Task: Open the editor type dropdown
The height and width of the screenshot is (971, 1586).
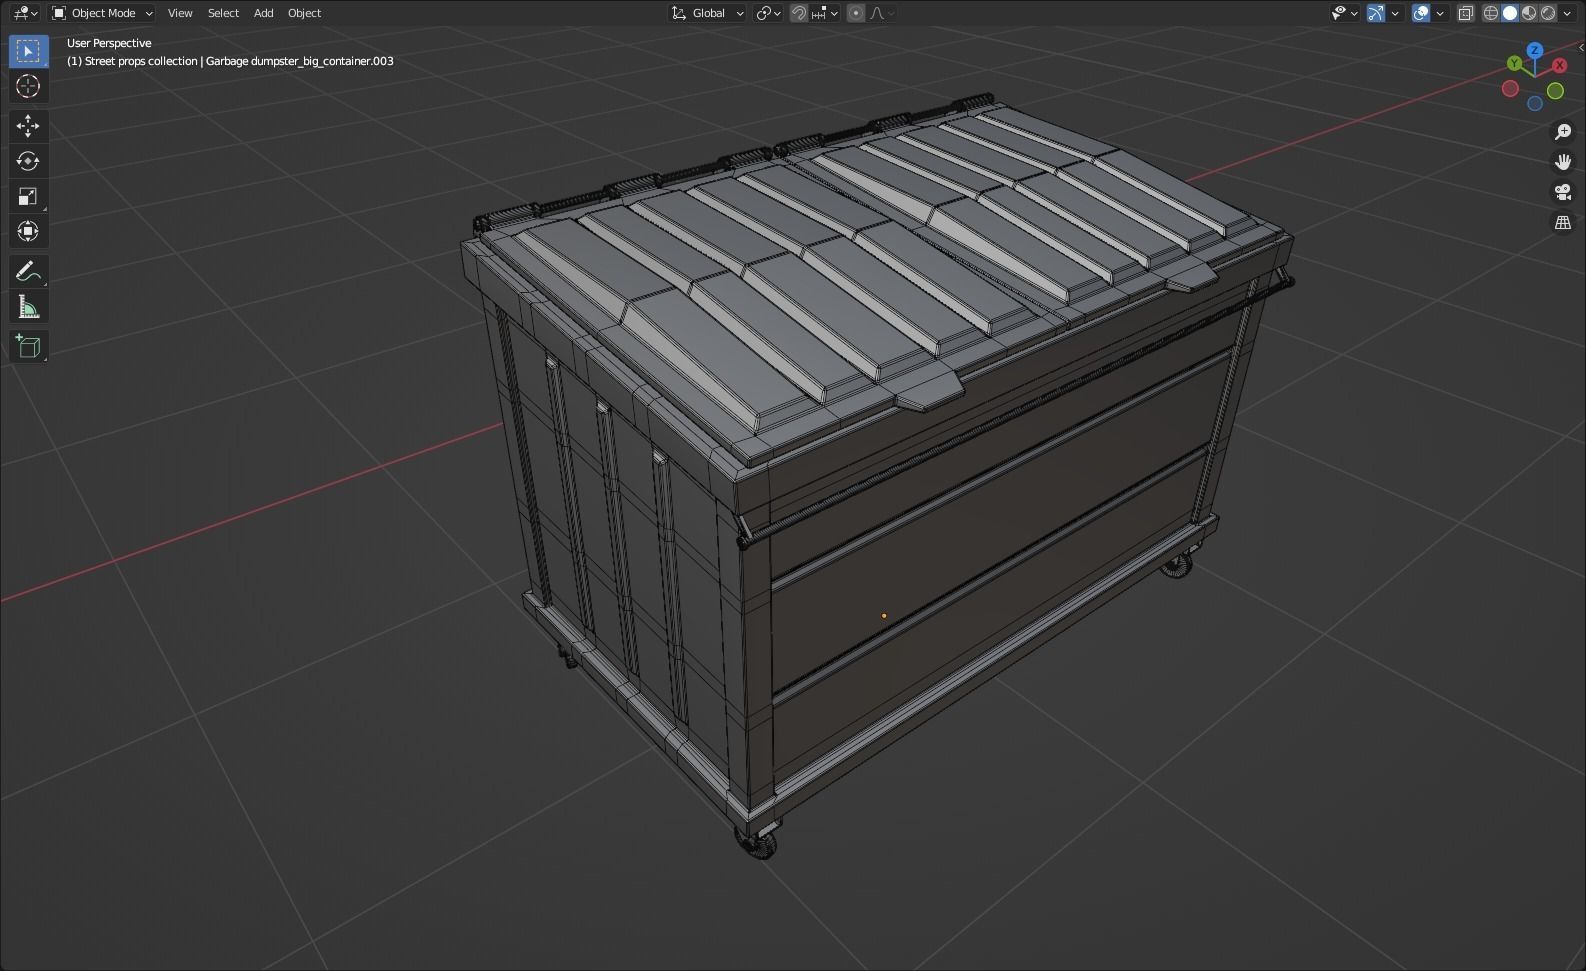Action: pos(24,13)
